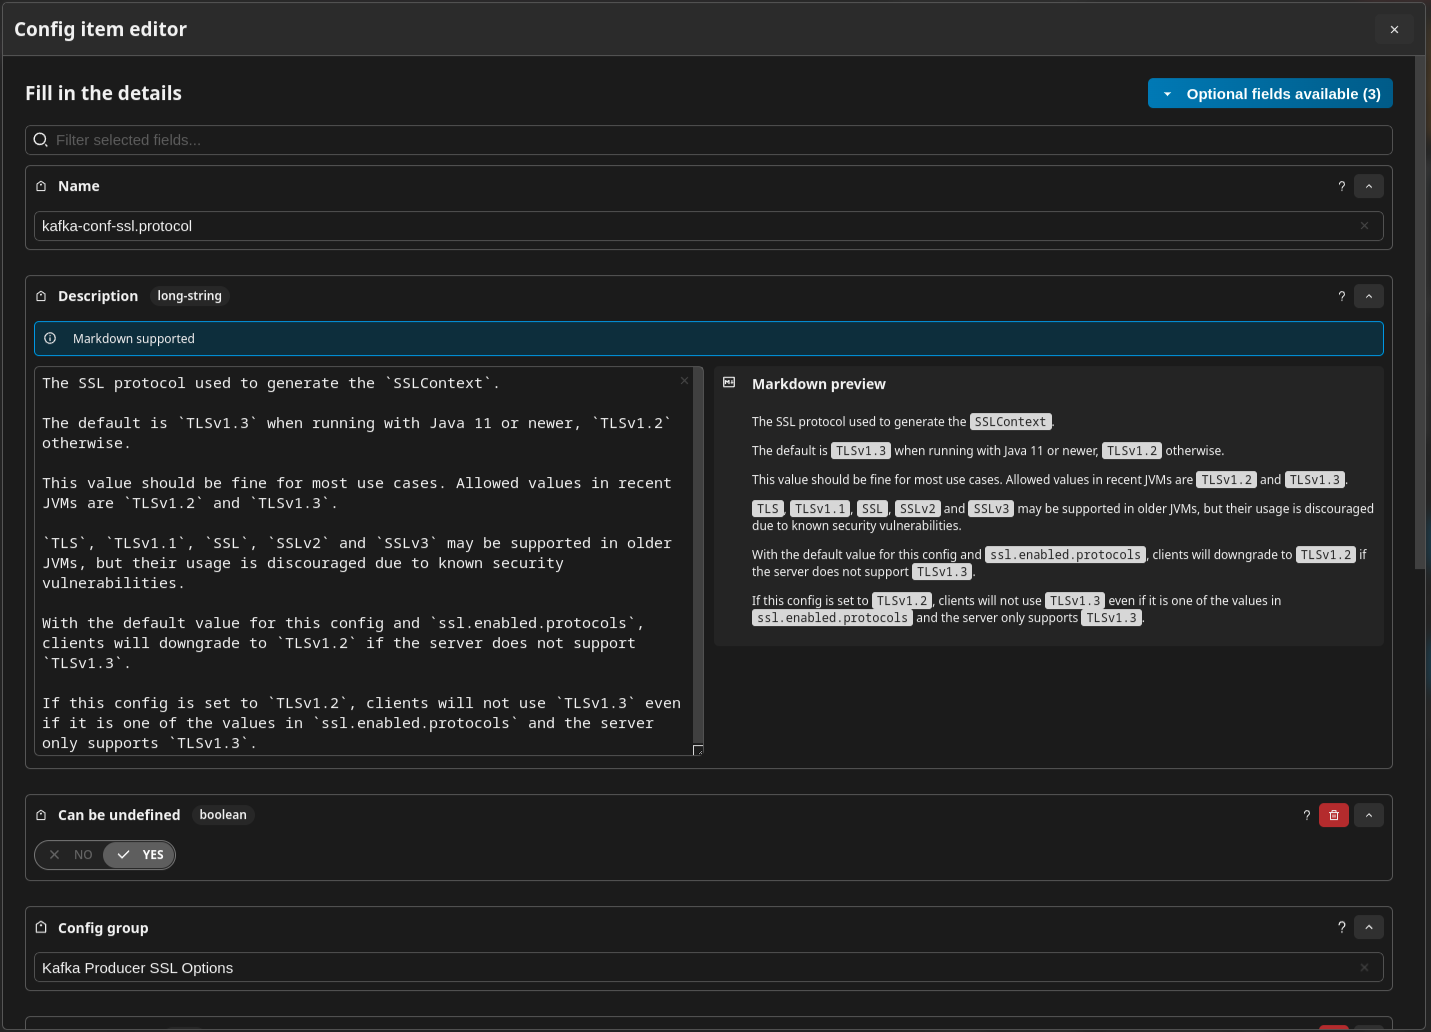Collapse the Can be undefined section
This screenshot has height=1032, width=1431.
click(1369, 815)
